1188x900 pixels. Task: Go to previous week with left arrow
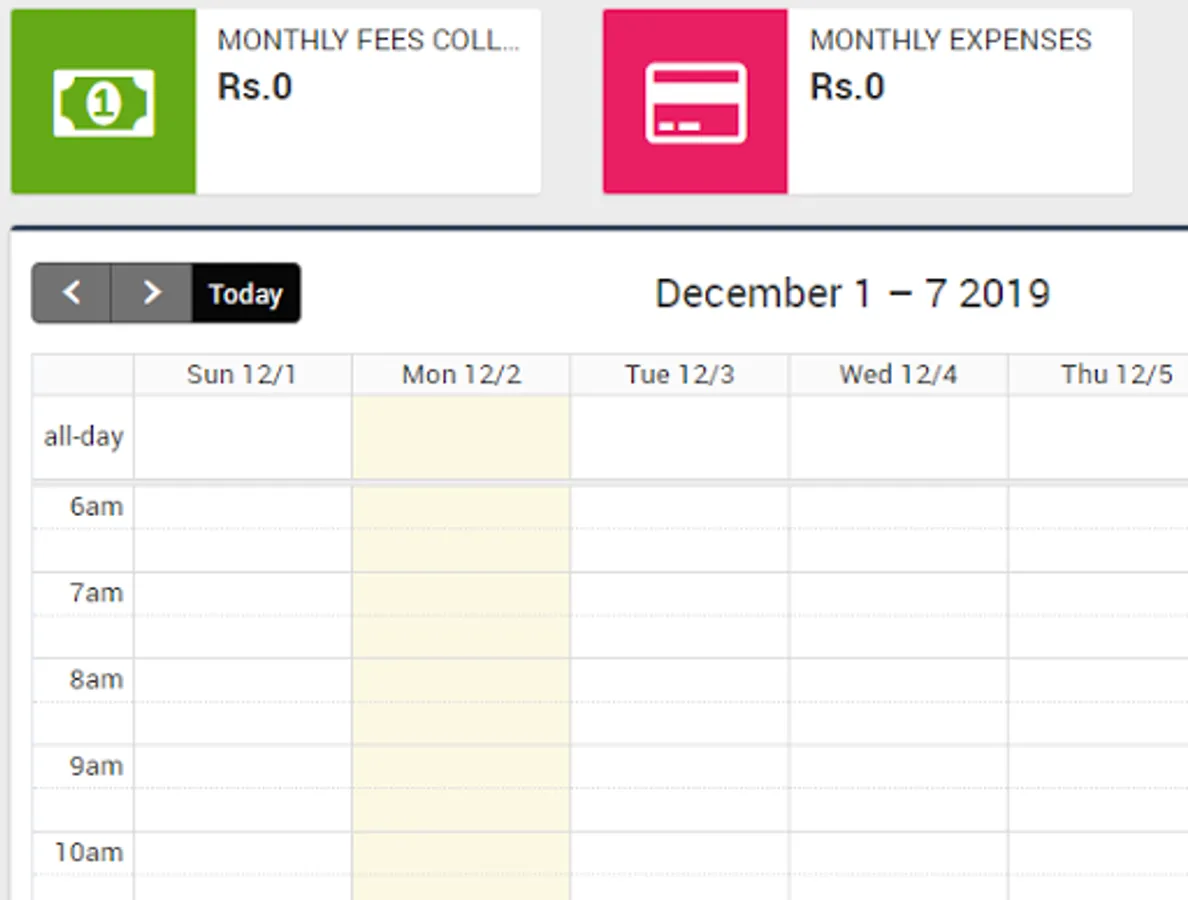click(71, 293)
